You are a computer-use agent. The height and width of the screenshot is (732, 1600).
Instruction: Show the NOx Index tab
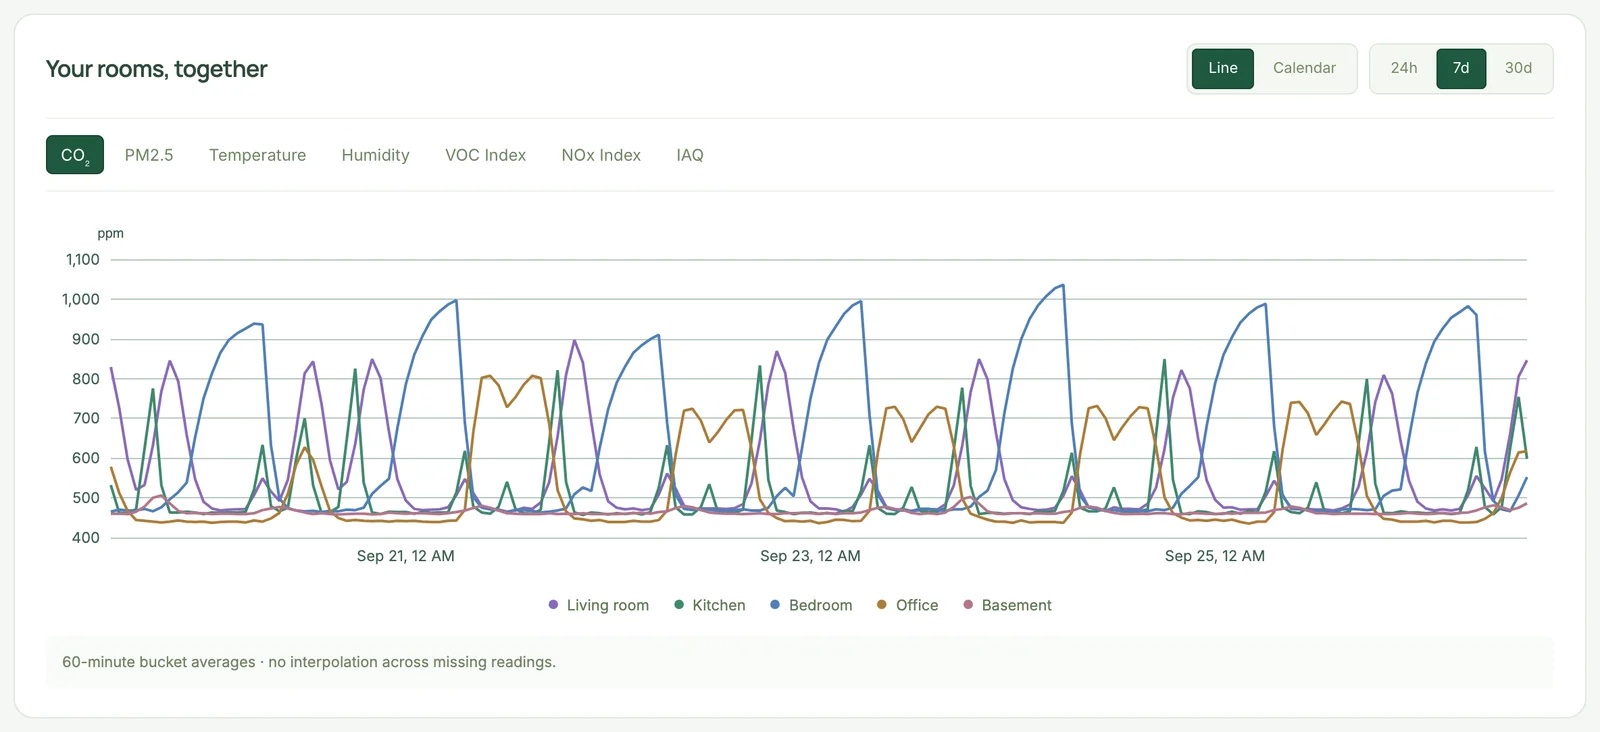click(x=601, y=155)
